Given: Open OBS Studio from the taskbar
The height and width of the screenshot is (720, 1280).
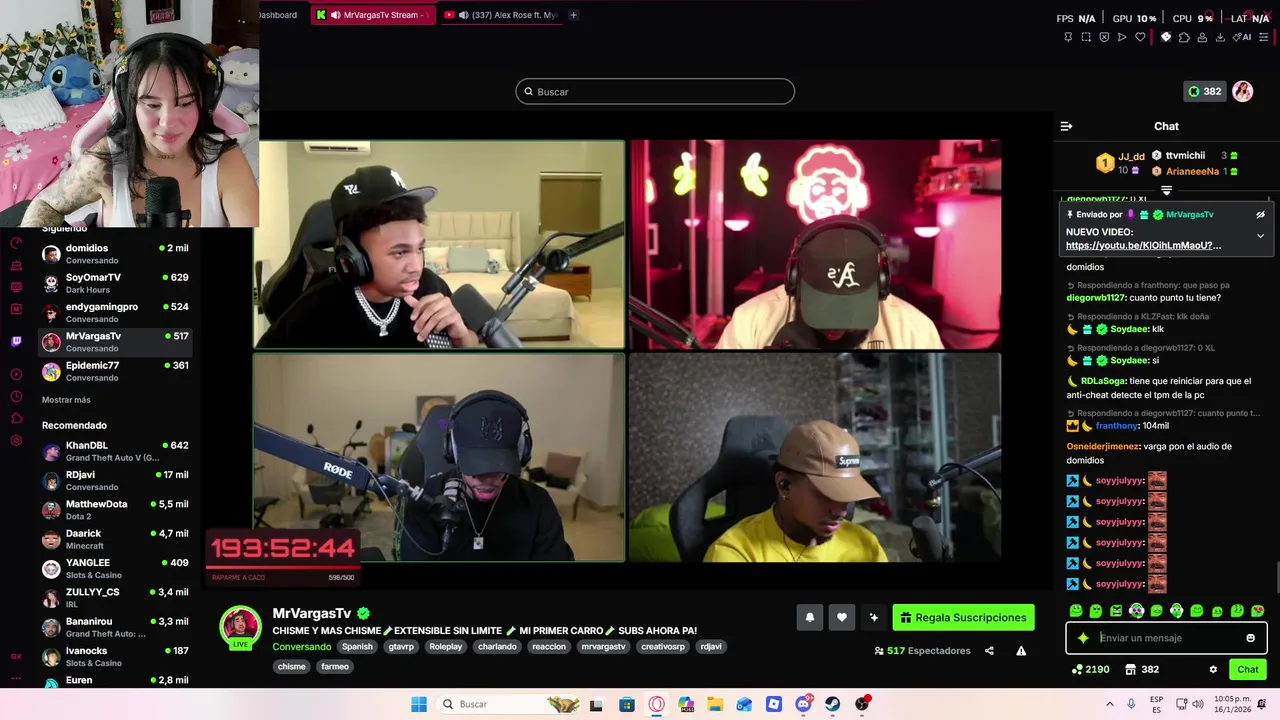Looking at the screenshot, I should [862, 704].
